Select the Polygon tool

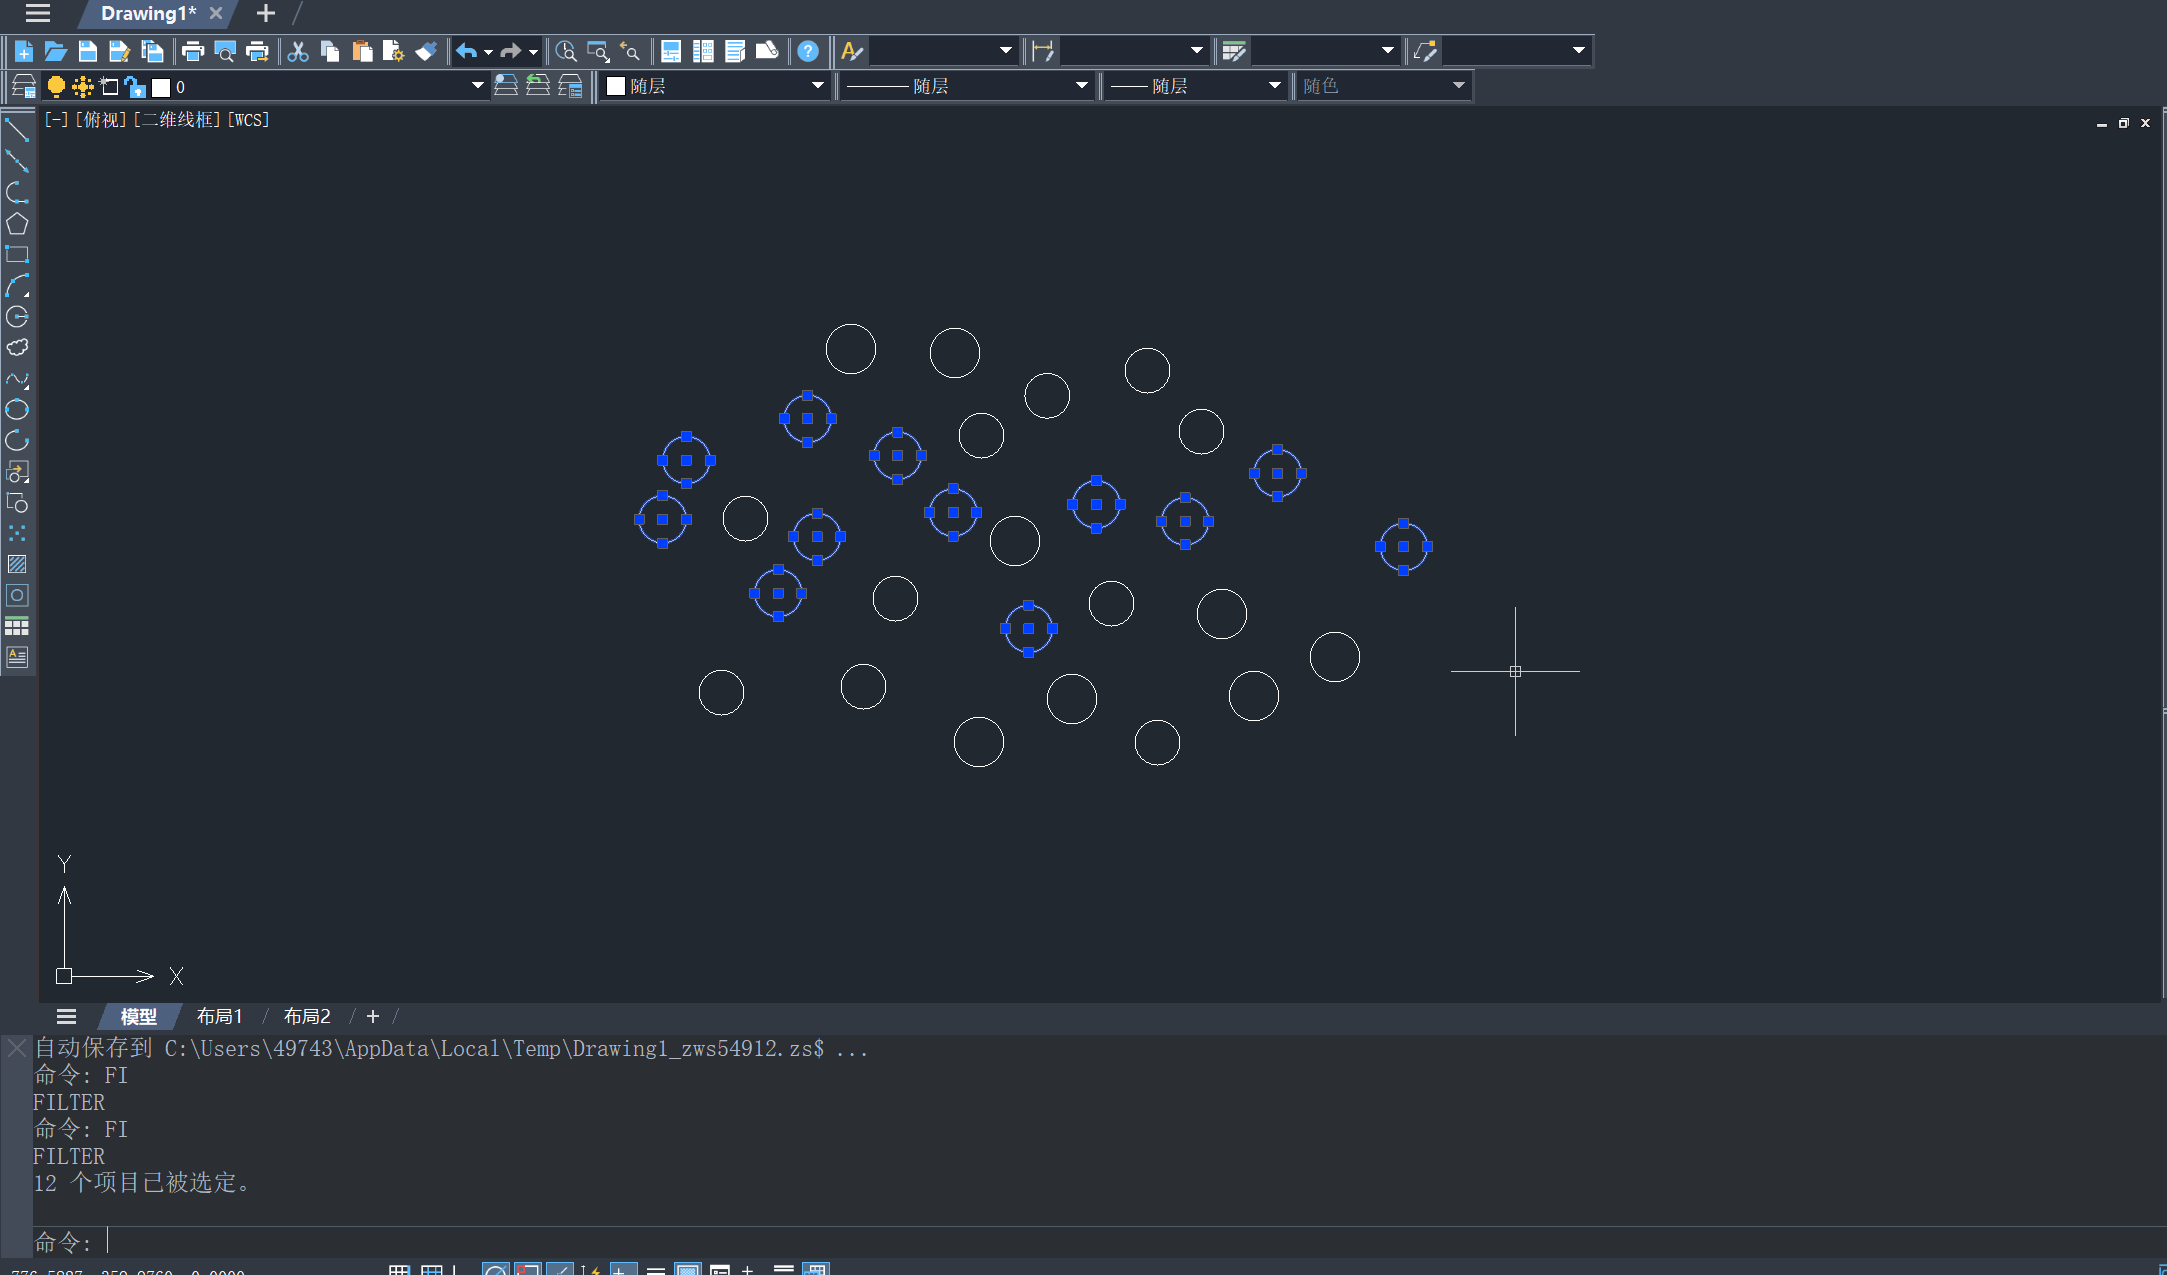[x=17, y=223]
